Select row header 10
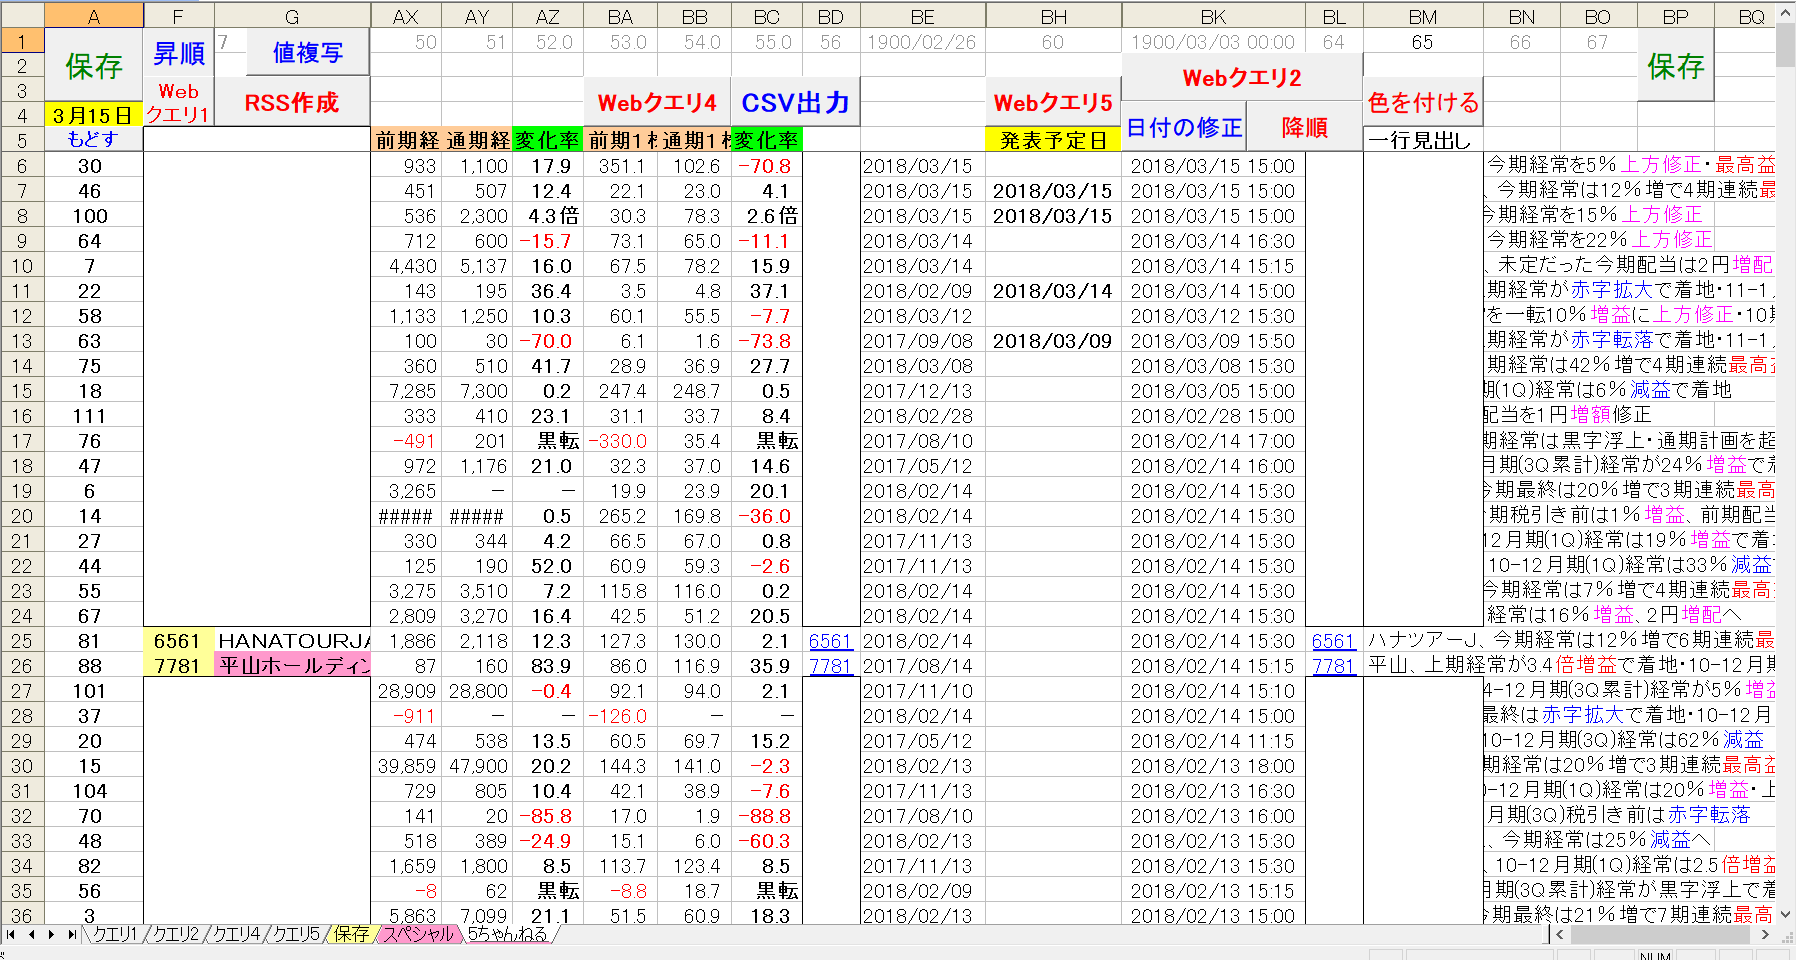This screenshot has width=1796, height=960. 22,266
